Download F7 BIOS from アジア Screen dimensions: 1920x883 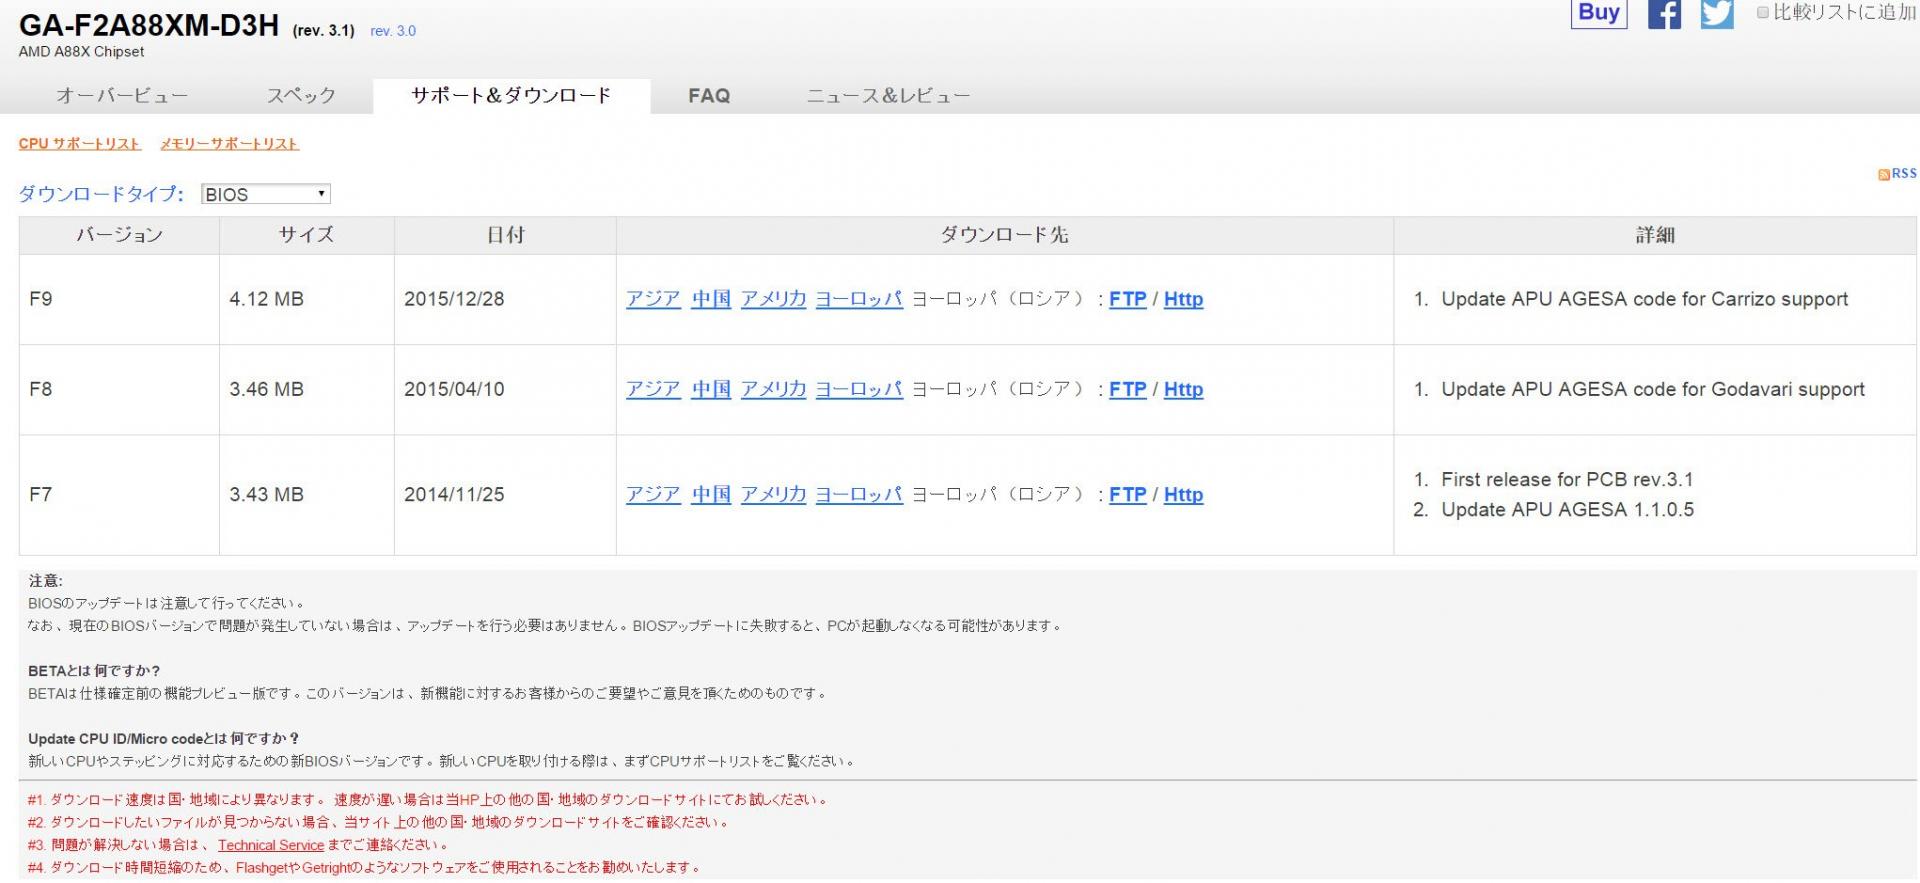pos(653,494)
